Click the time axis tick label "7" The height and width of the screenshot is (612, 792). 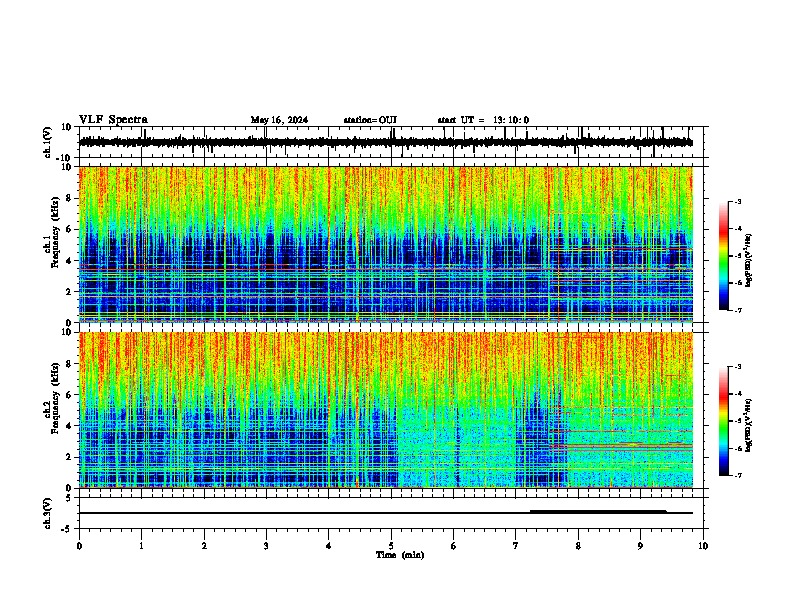pos(516,546)
